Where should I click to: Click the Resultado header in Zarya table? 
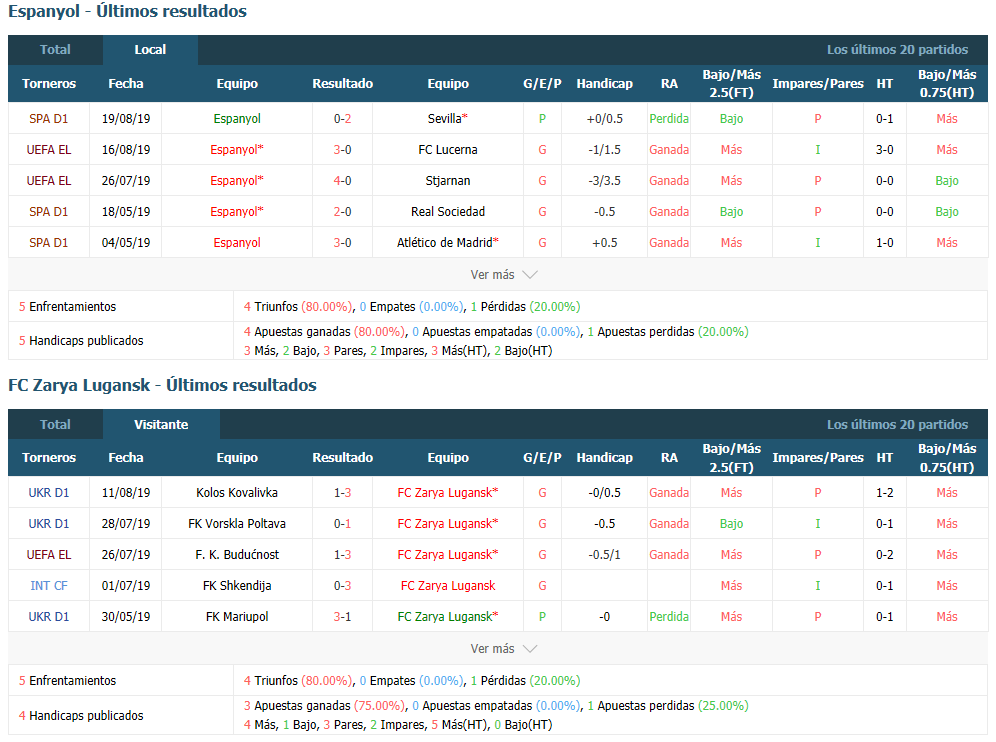click(x=342, y=457)
